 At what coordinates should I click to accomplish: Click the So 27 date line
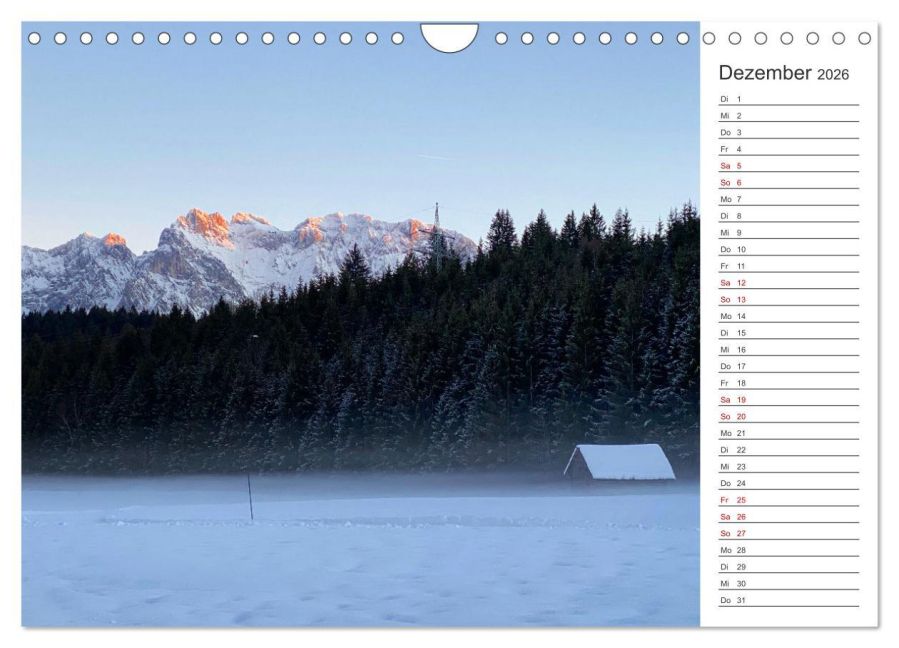pos(789,533)
